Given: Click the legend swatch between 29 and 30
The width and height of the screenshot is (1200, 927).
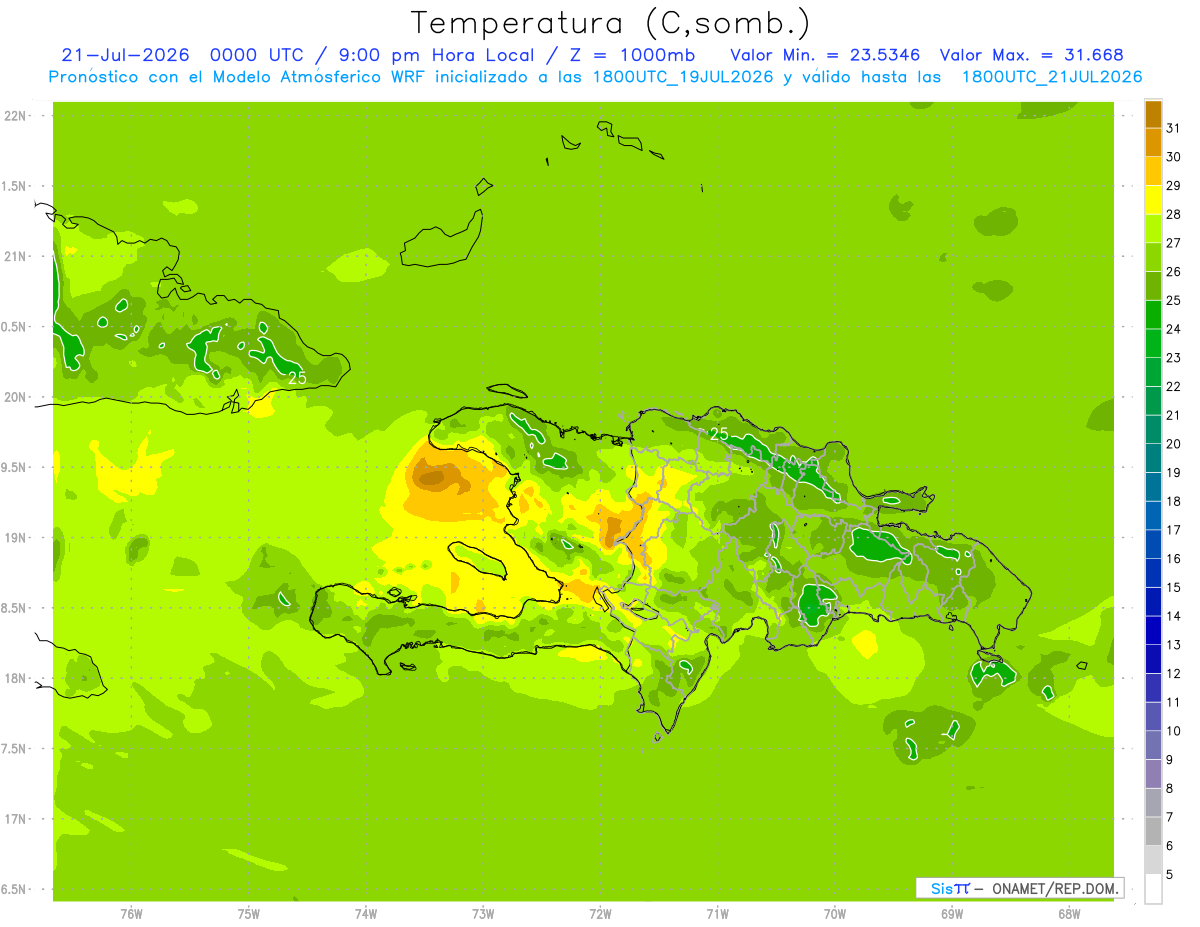Looking at the screenshot, I should (x=1153, y=171).
